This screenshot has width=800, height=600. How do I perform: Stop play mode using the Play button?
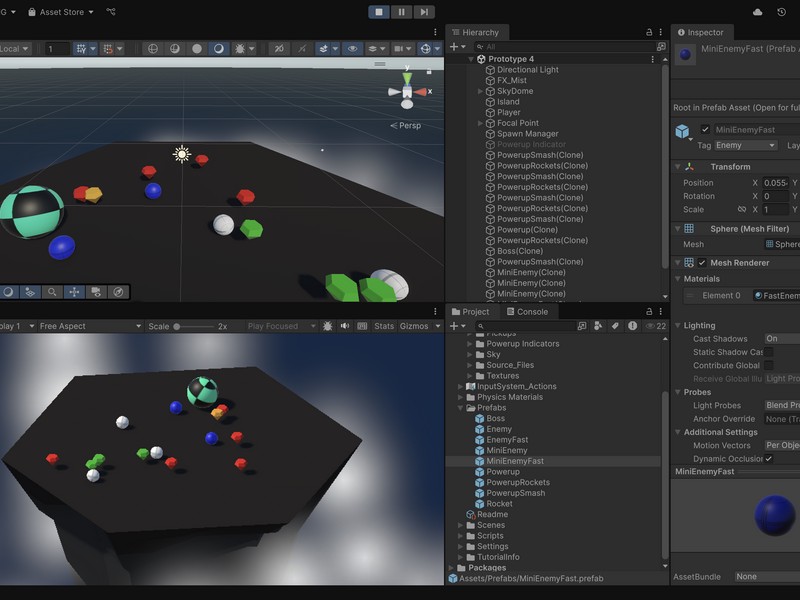coord(379,12)
